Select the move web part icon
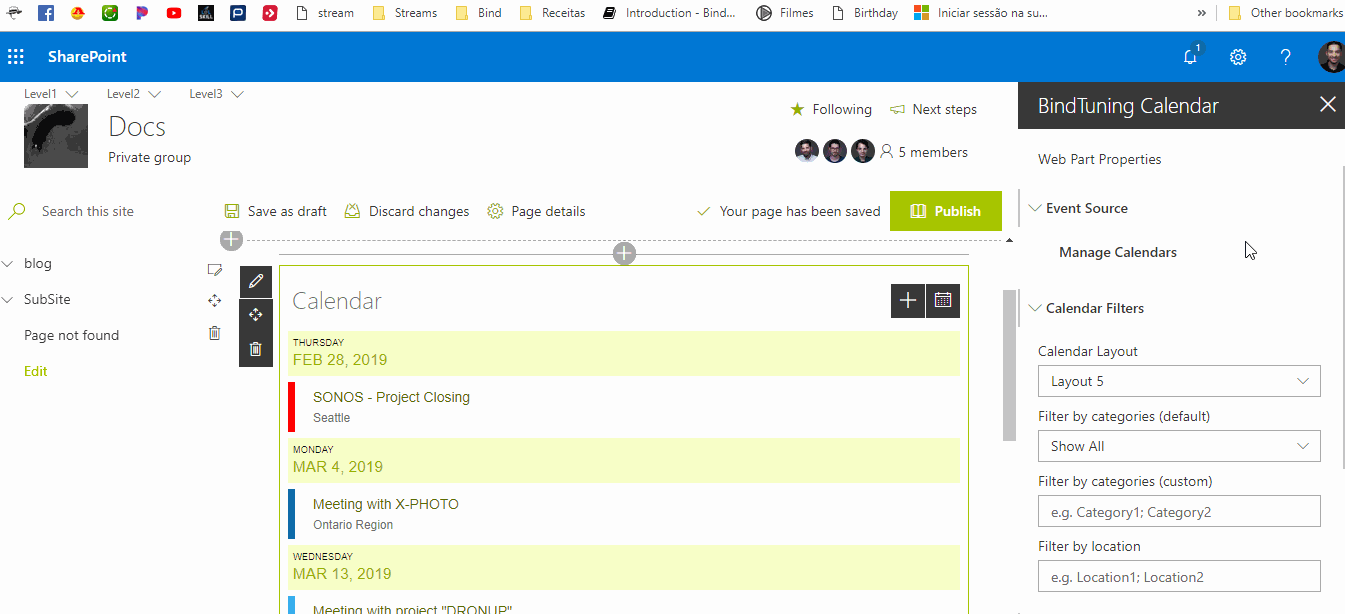 coord(255,315)
